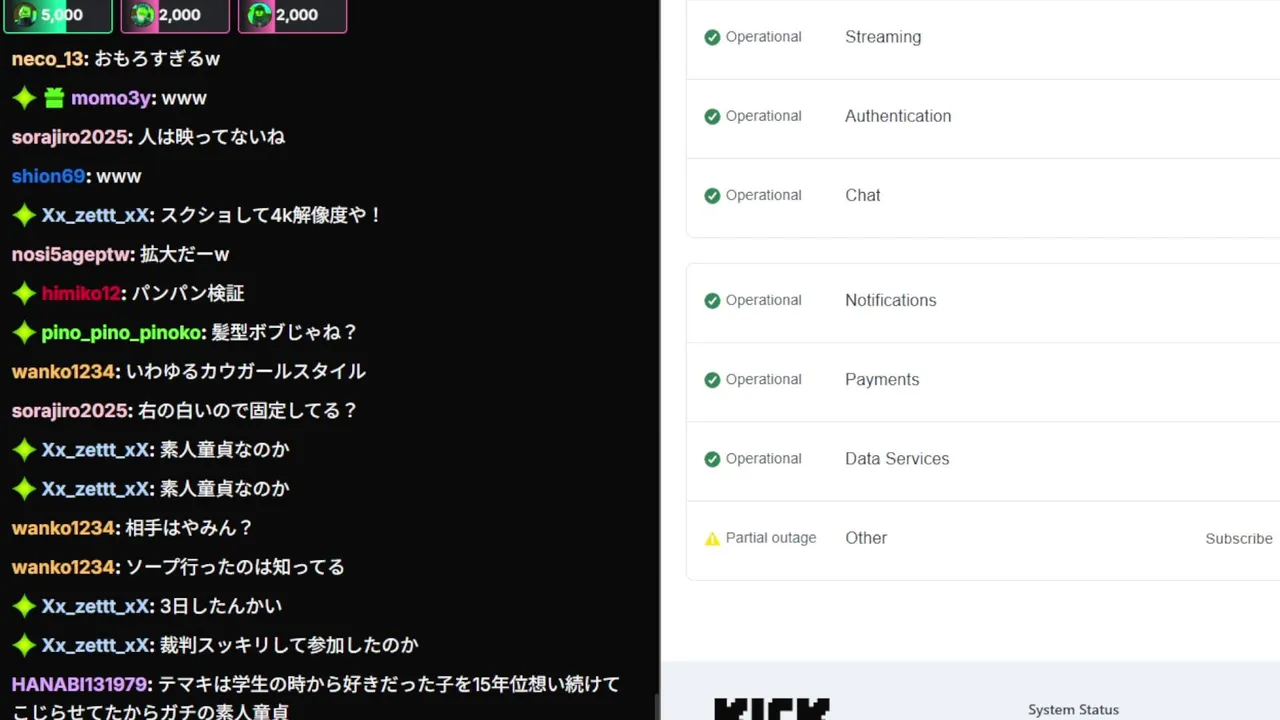Viewport: 1280px width, 720px height.
Task: Open HANABI131979's user card
Action: coord(79,685)
